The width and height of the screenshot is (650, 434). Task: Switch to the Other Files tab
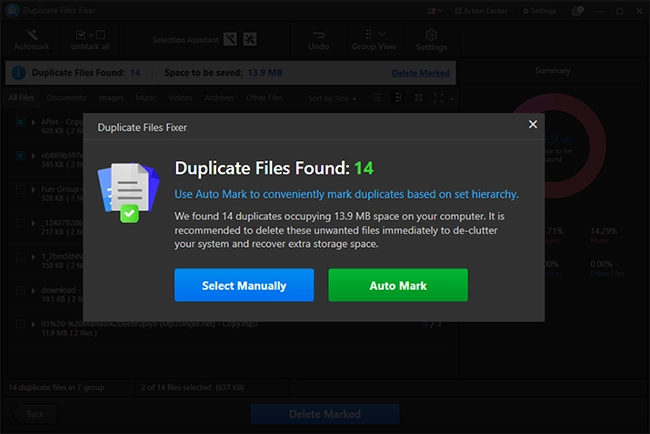click(x=264, y=98)
